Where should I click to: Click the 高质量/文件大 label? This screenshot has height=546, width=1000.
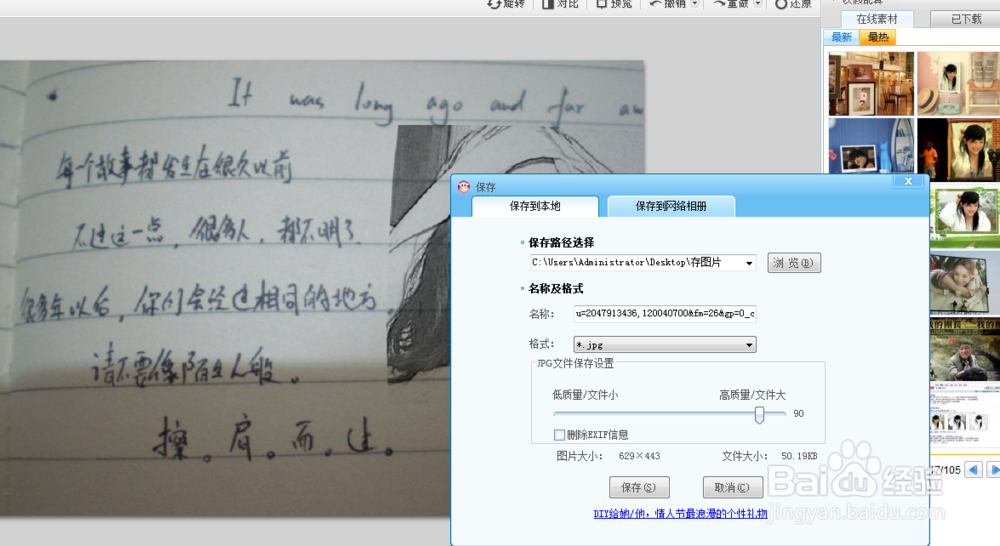753,395
